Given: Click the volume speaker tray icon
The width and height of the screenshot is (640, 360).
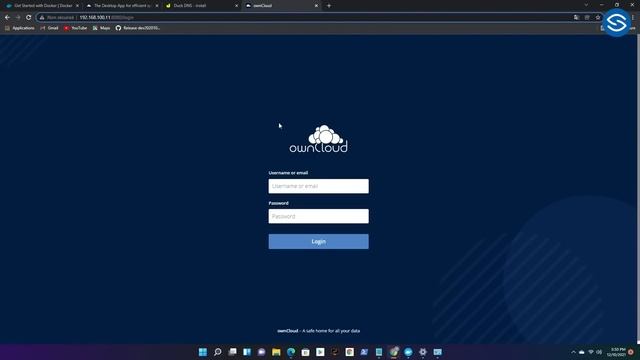Looking at the screenshot, I should click(599, 352).
